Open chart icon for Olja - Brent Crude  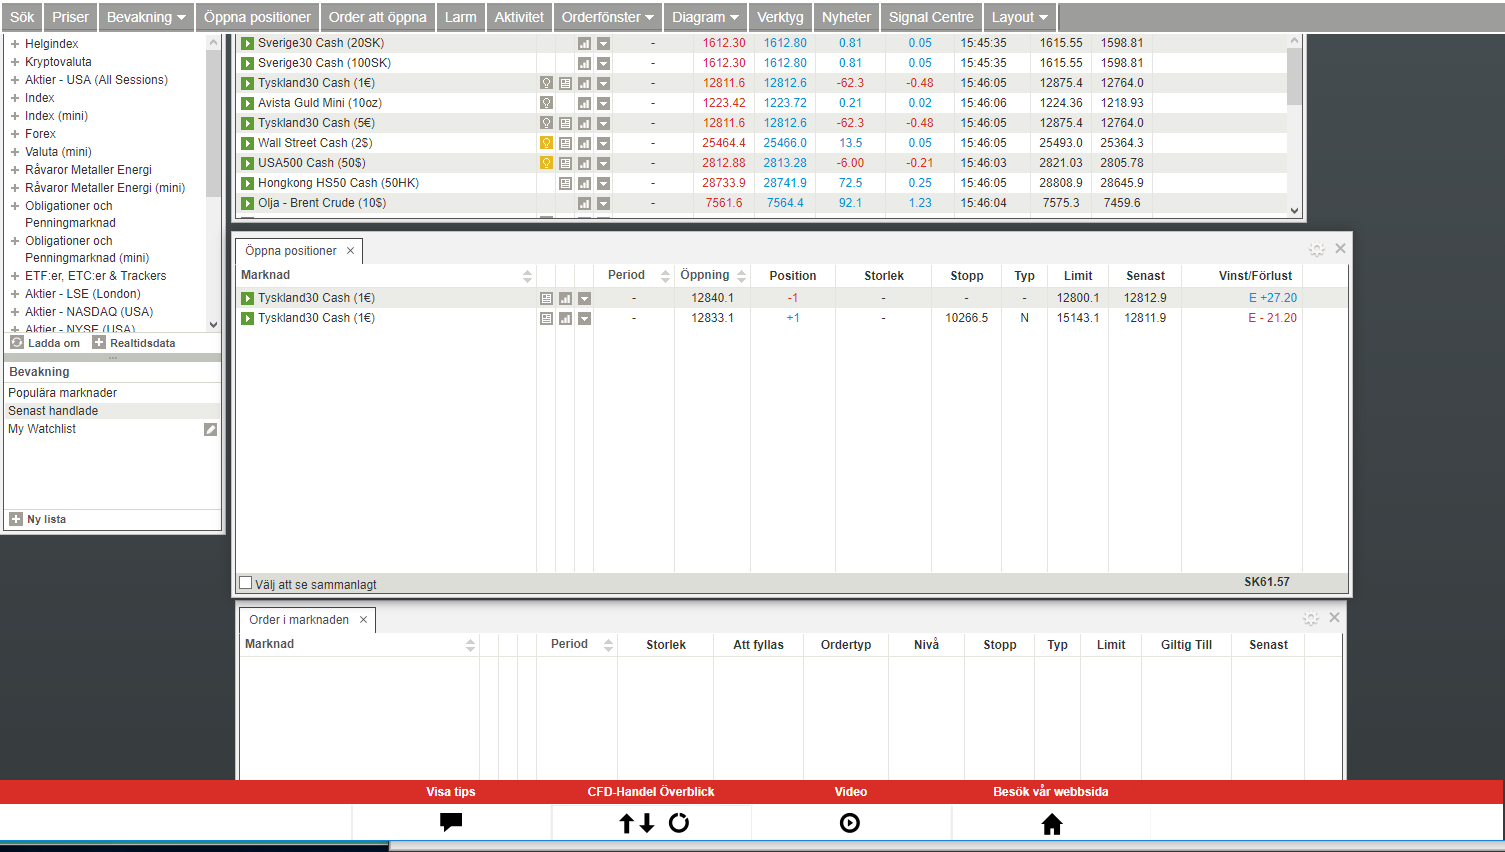tap(584, 203)
